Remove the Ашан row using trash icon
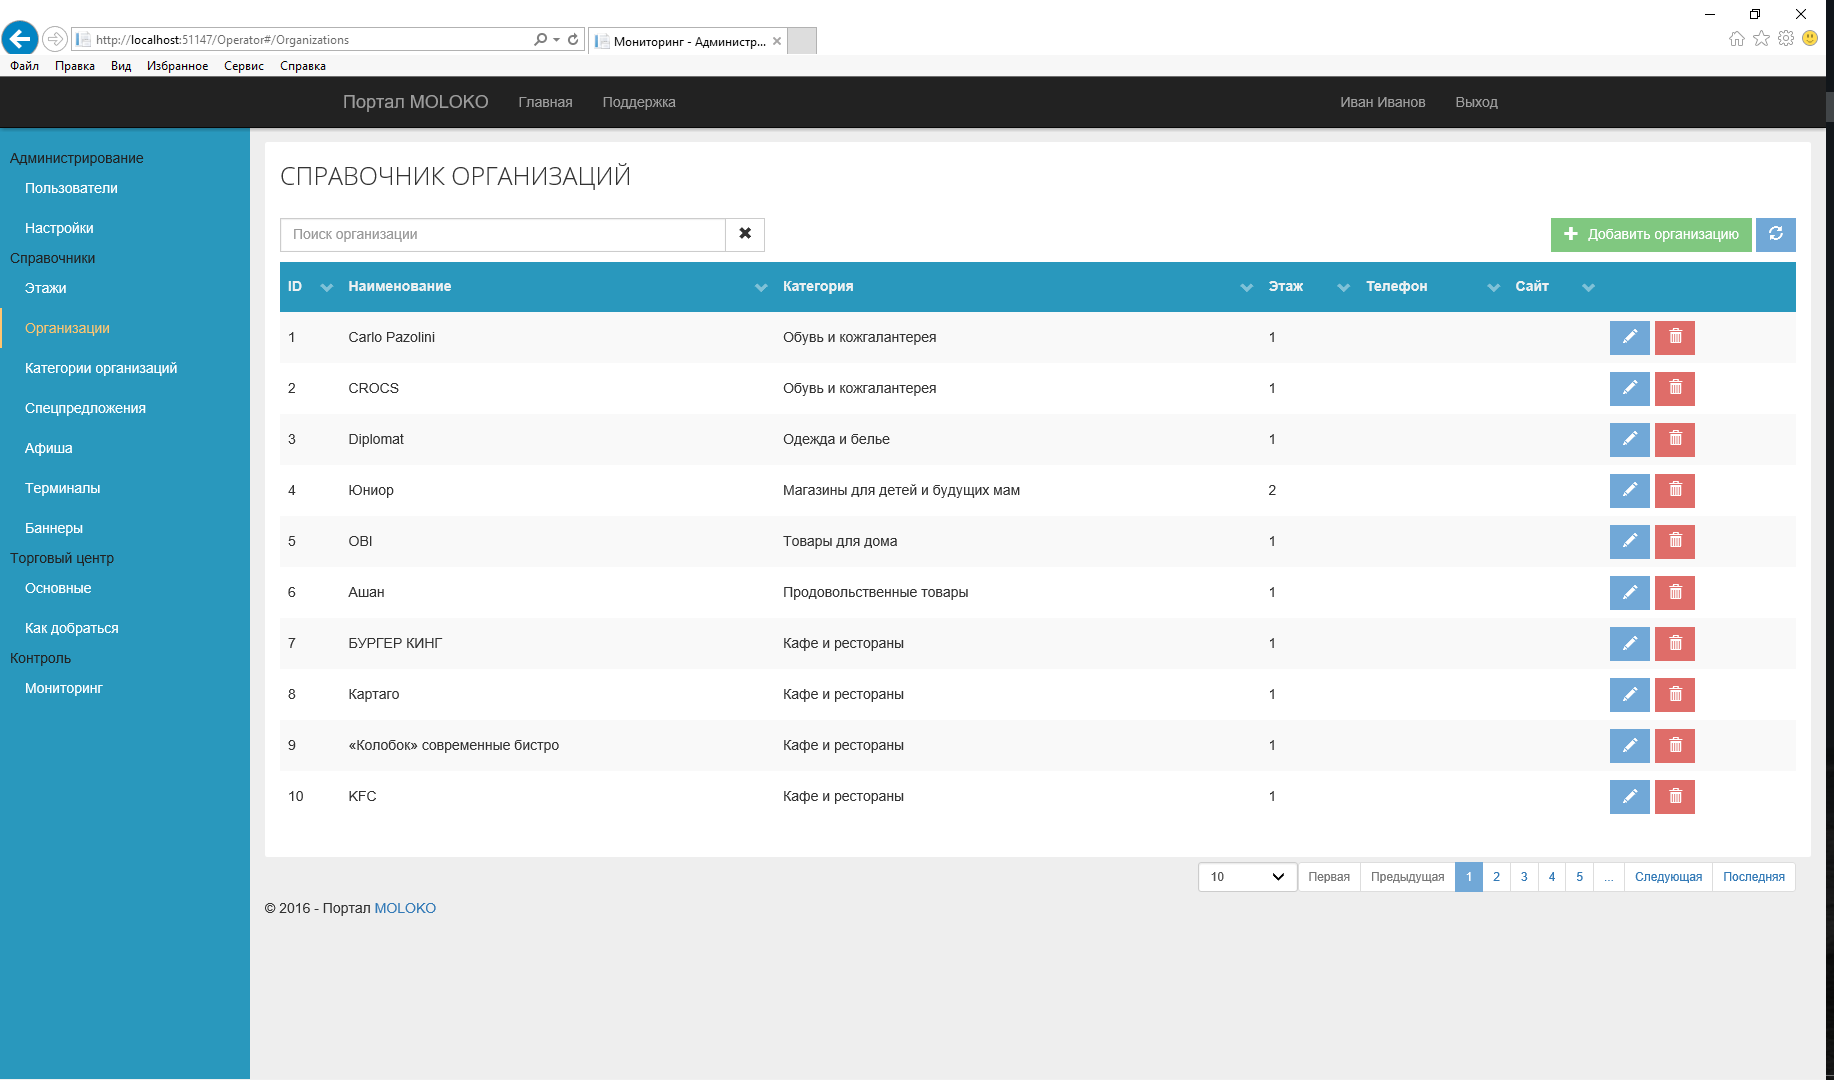This screenshot has width=1834, height=1080. coord(1675,592)
